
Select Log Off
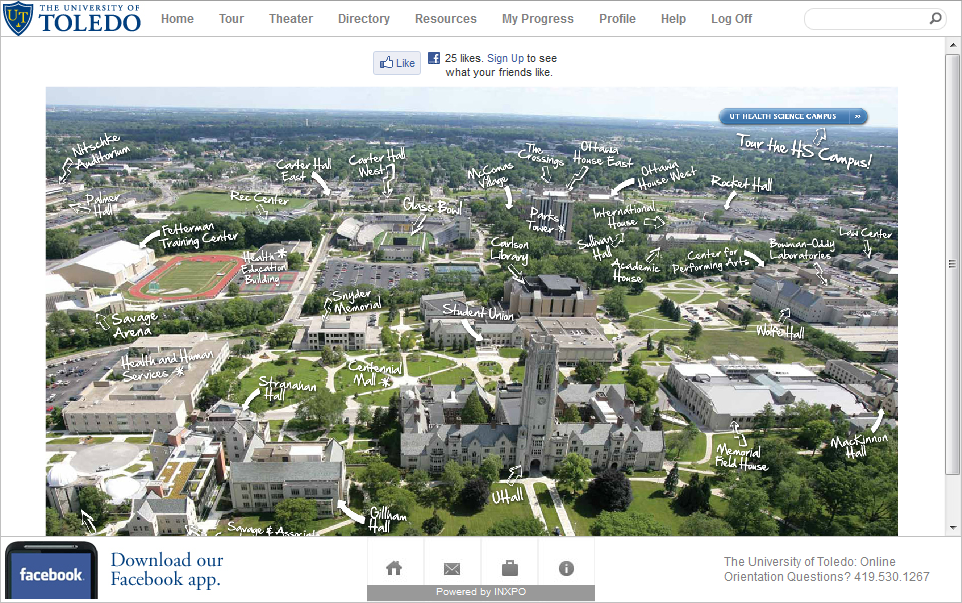tap(731, 19)
